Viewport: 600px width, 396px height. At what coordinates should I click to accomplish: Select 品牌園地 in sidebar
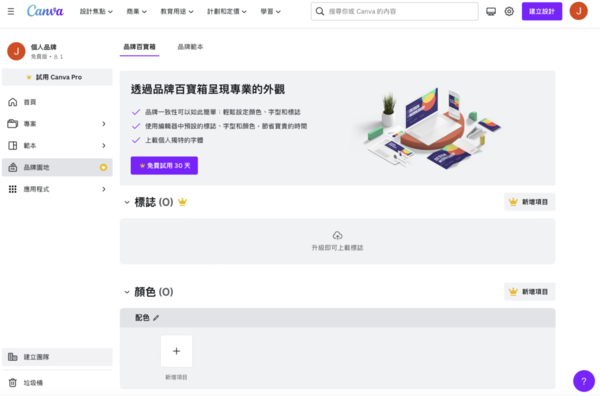[x=57, y=167]
